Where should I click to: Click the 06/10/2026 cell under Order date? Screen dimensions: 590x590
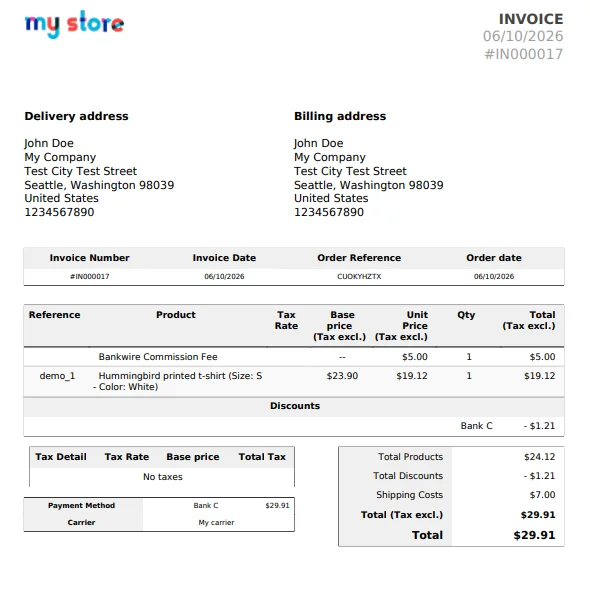tap(494, 277)
